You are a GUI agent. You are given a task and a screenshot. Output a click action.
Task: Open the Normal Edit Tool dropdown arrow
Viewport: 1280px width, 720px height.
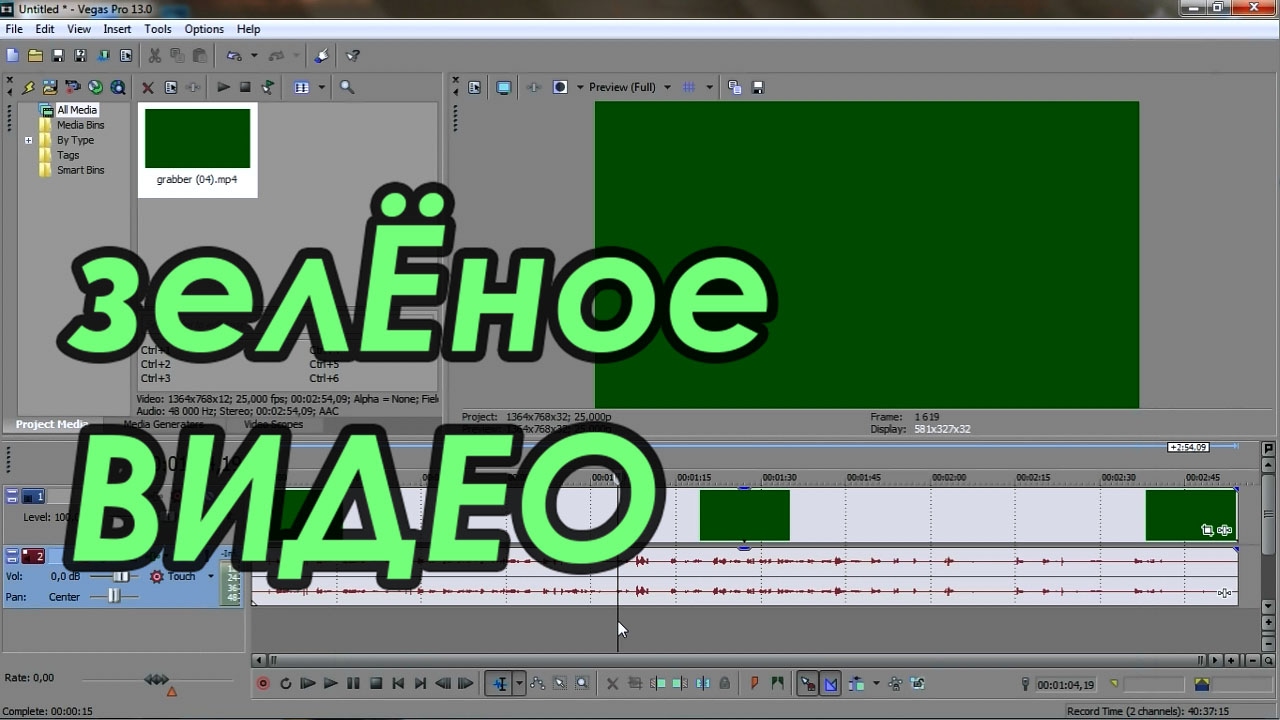tap(519, 684)
